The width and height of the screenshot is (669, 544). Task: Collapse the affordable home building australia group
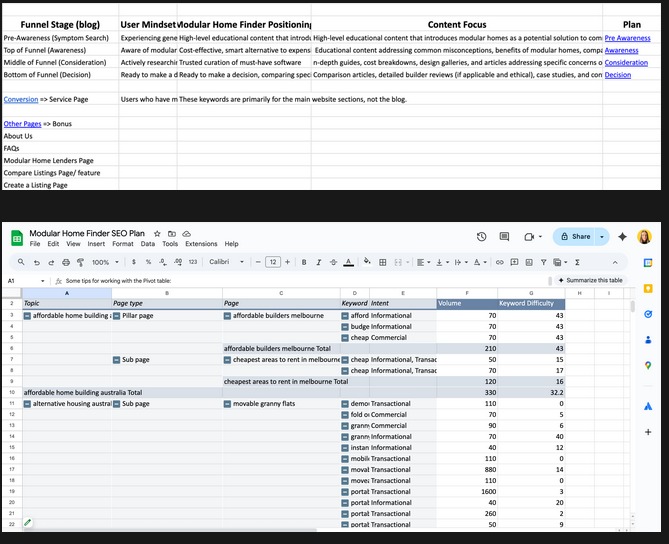coord(27,315)
